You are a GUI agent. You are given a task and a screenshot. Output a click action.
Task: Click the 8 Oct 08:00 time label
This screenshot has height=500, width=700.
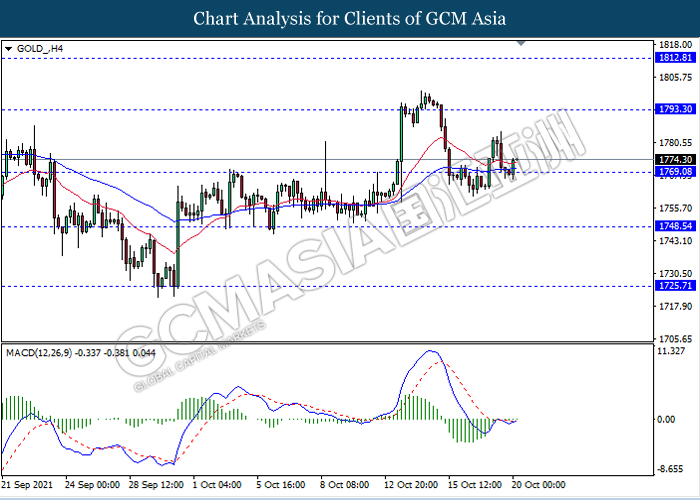345,485
